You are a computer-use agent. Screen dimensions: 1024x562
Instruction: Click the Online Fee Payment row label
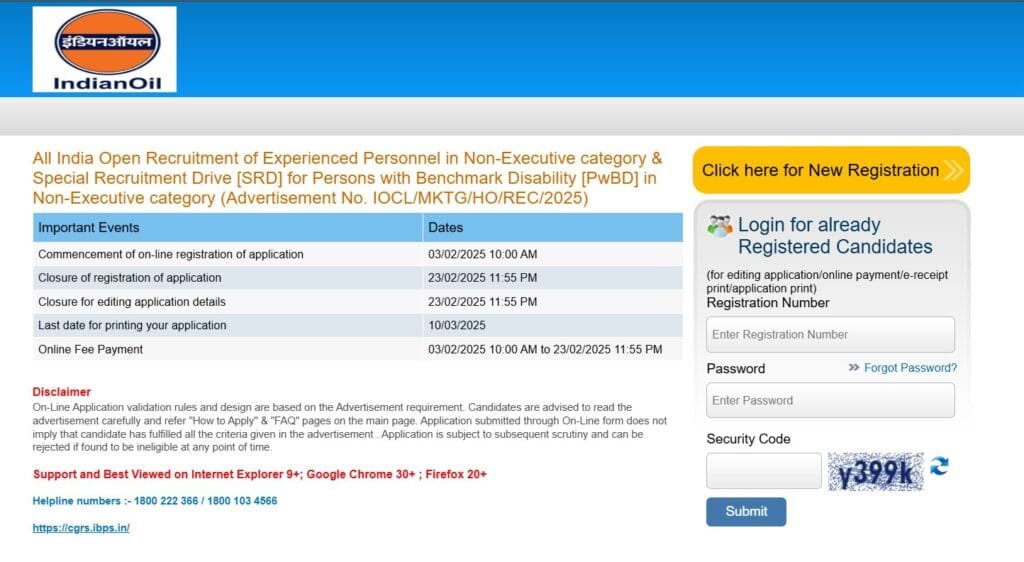click(x=91, y=349)
